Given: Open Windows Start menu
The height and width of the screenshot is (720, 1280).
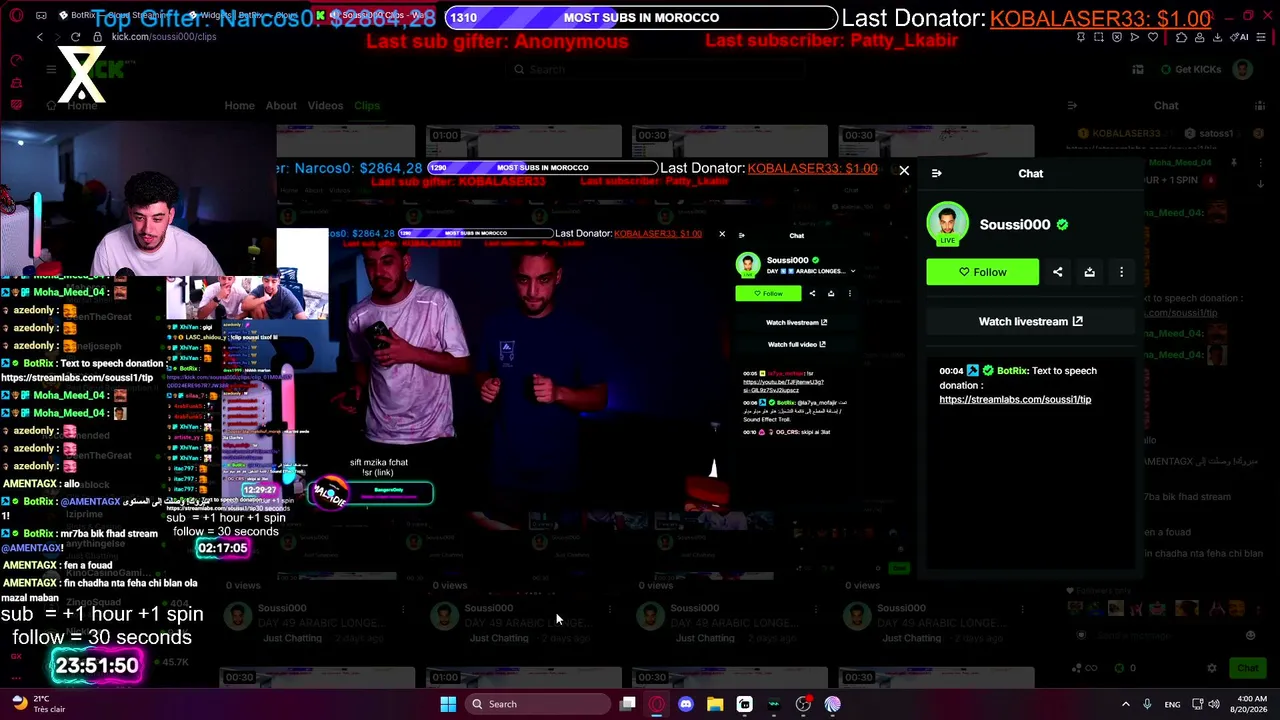Looking at the screenshot, I should point(448,704).
